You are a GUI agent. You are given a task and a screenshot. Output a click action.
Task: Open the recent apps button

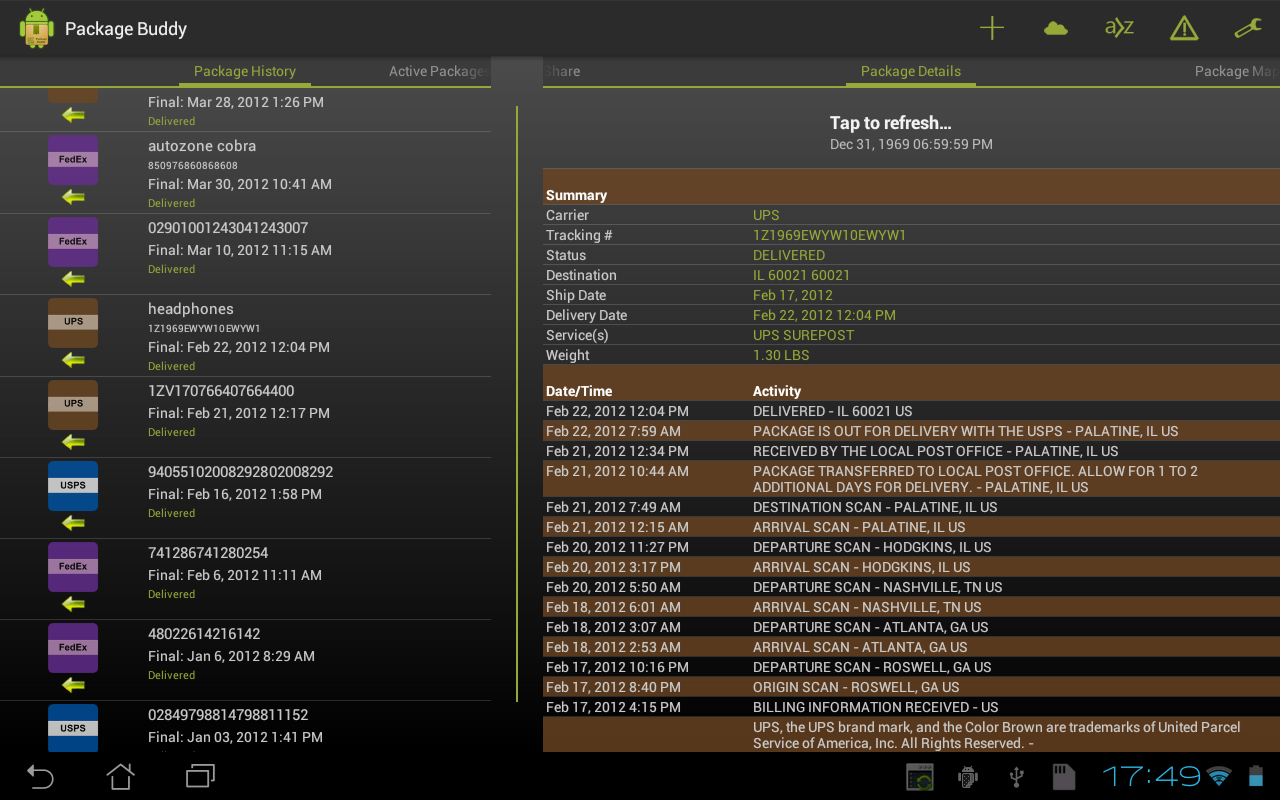pyautogui.click(x=201, y=776)
